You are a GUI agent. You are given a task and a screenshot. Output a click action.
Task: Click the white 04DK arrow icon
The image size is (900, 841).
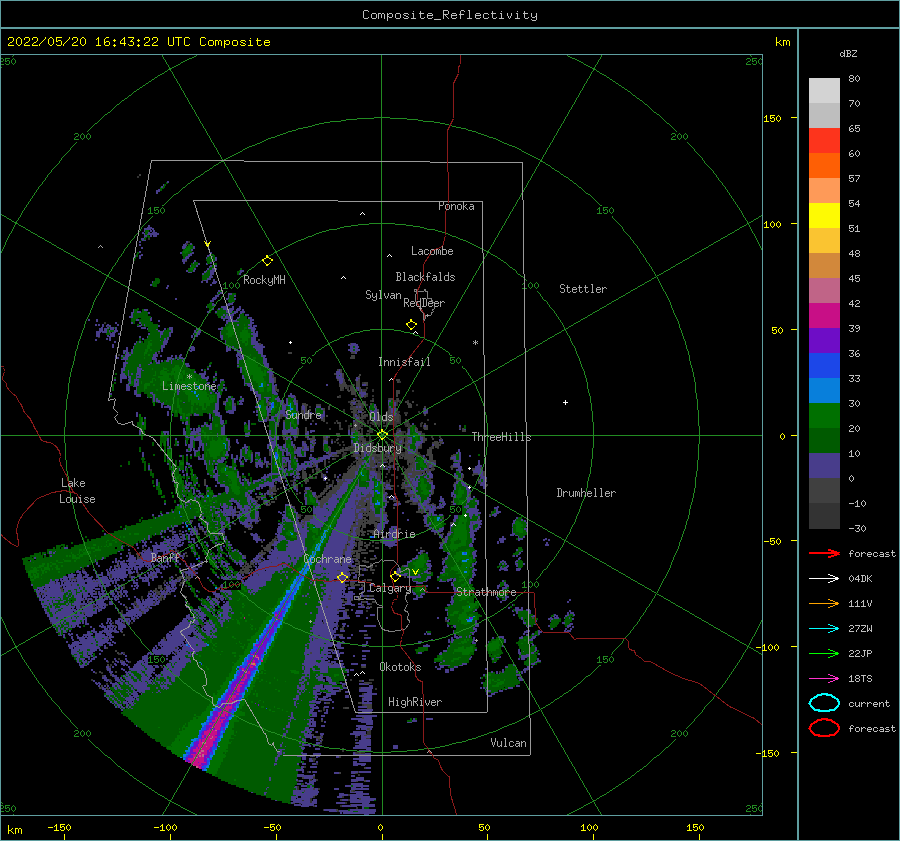(824, 579)
